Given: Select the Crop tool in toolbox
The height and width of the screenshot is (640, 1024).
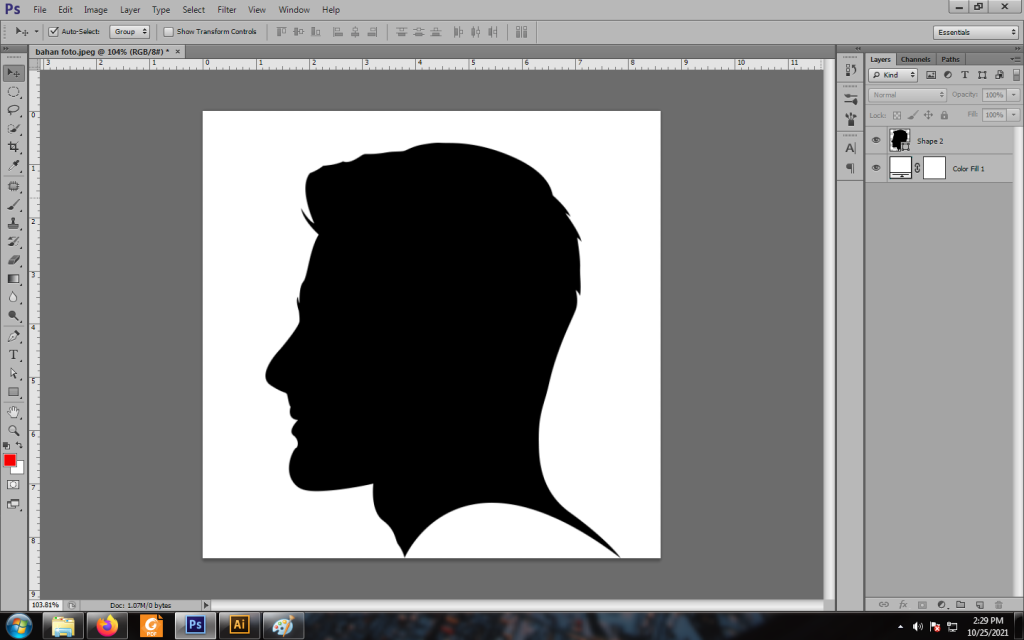Looking at the screenshot, I should pyautogui.click(x=14, y=147).
